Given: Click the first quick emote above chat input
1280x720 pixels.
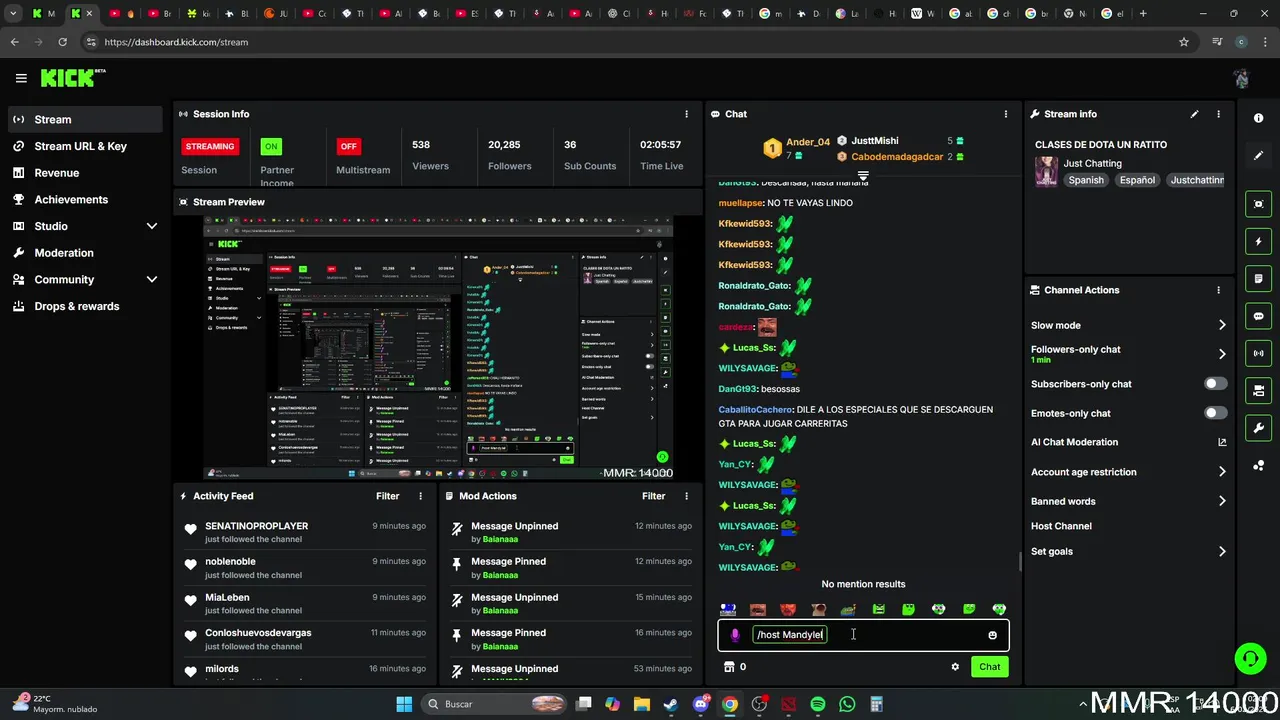Looking at the screenshot, I should 728,609.
